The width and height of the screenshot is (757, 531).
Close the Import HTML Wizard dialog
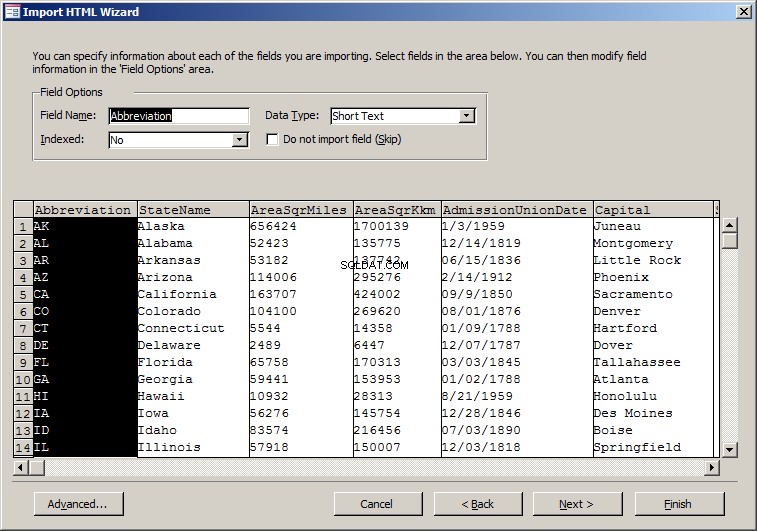click(x=743, y=12)
